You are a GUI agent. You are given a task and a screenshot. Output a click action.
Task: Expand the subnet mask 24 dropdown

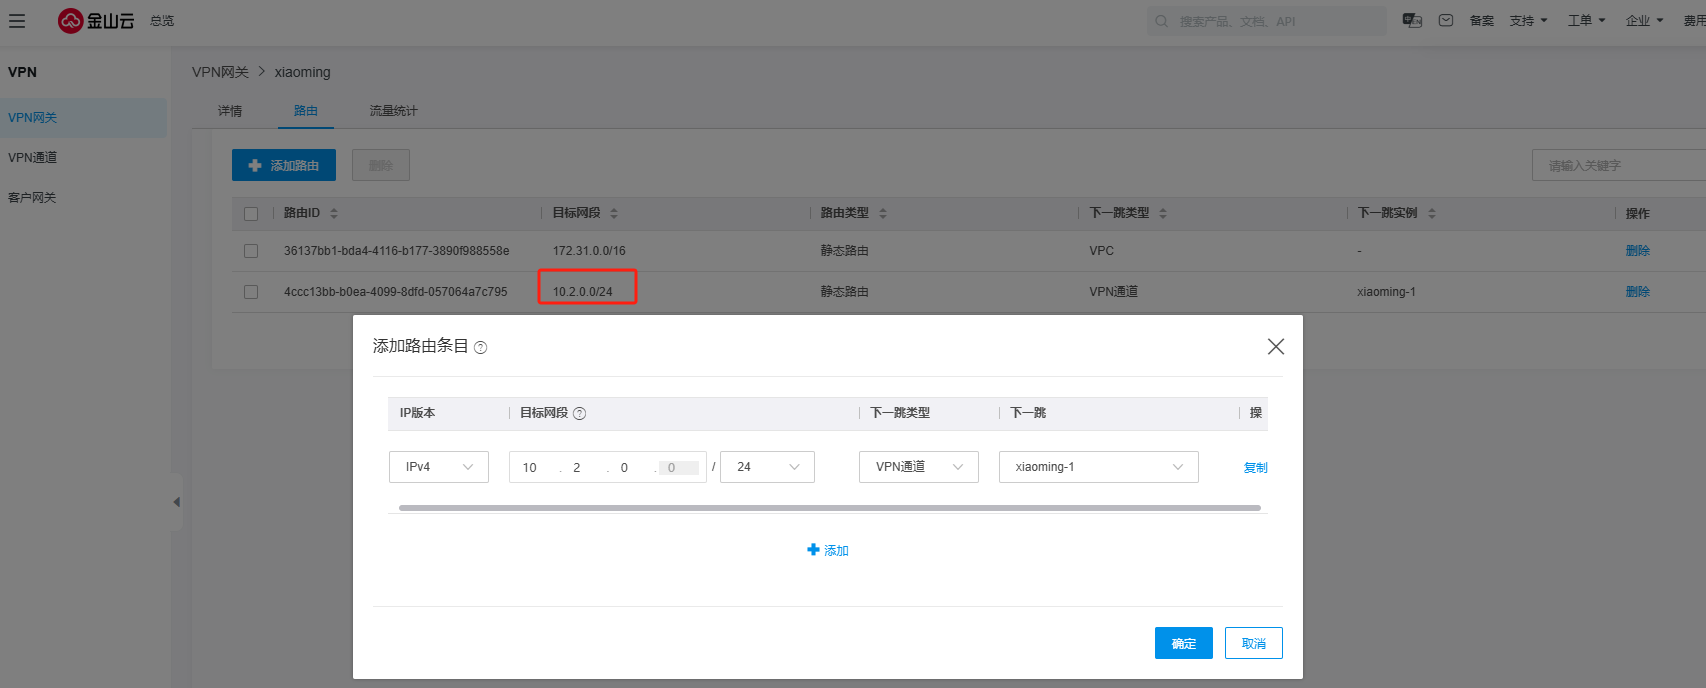tap(767, 467)
